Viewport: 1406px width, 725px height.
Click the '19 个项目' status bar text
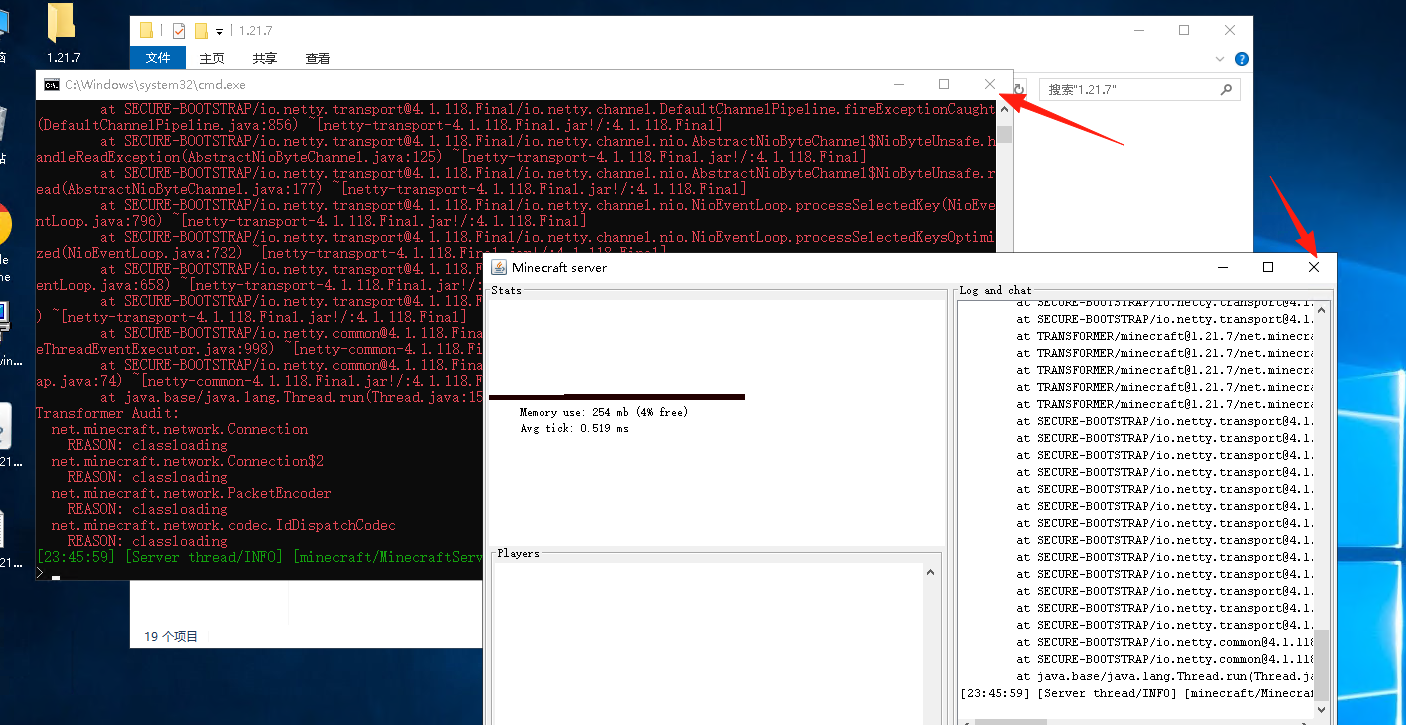click(171, 636)
